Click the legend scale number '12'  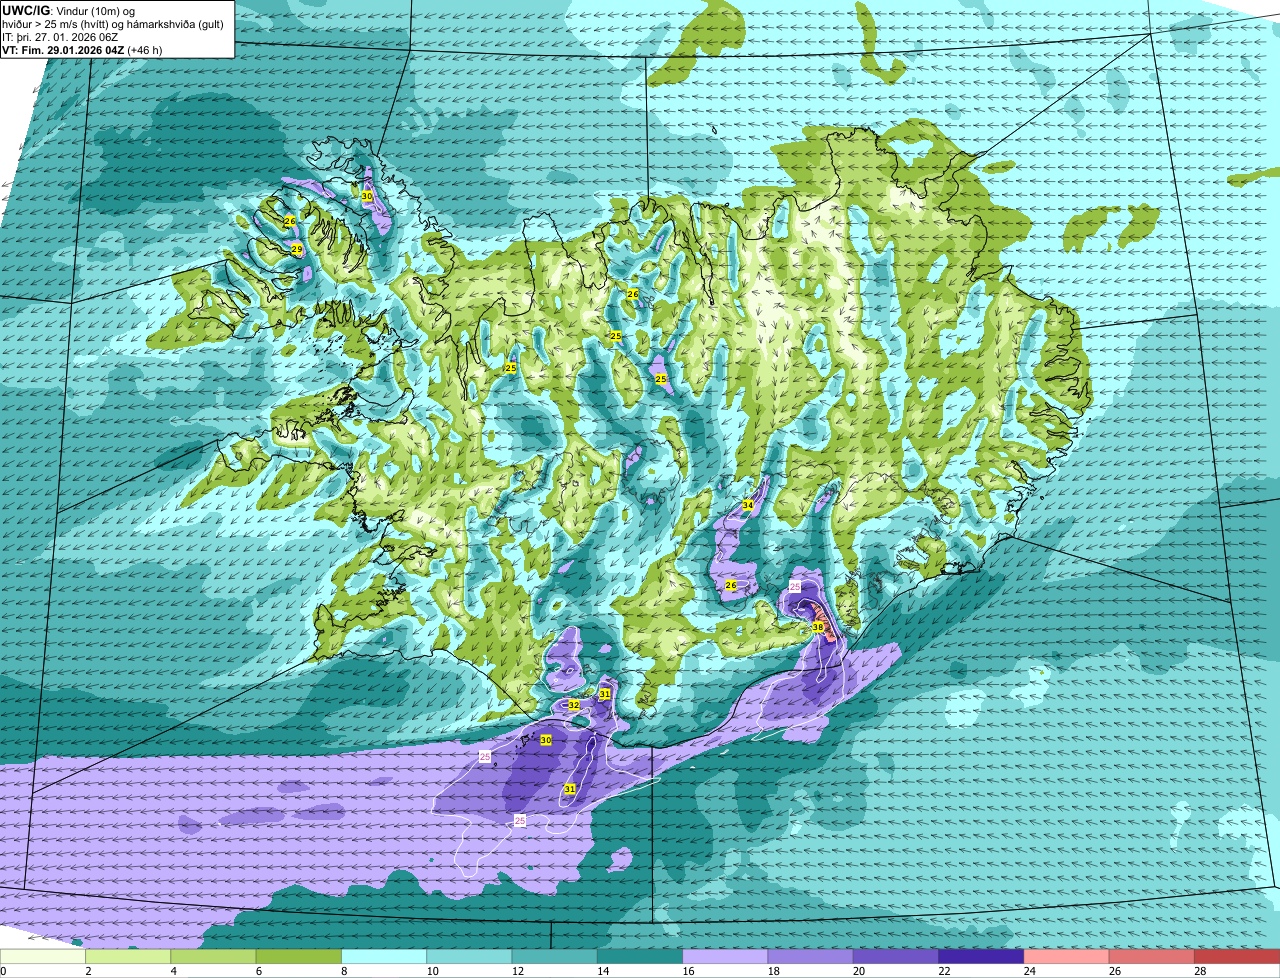(518, 971)
